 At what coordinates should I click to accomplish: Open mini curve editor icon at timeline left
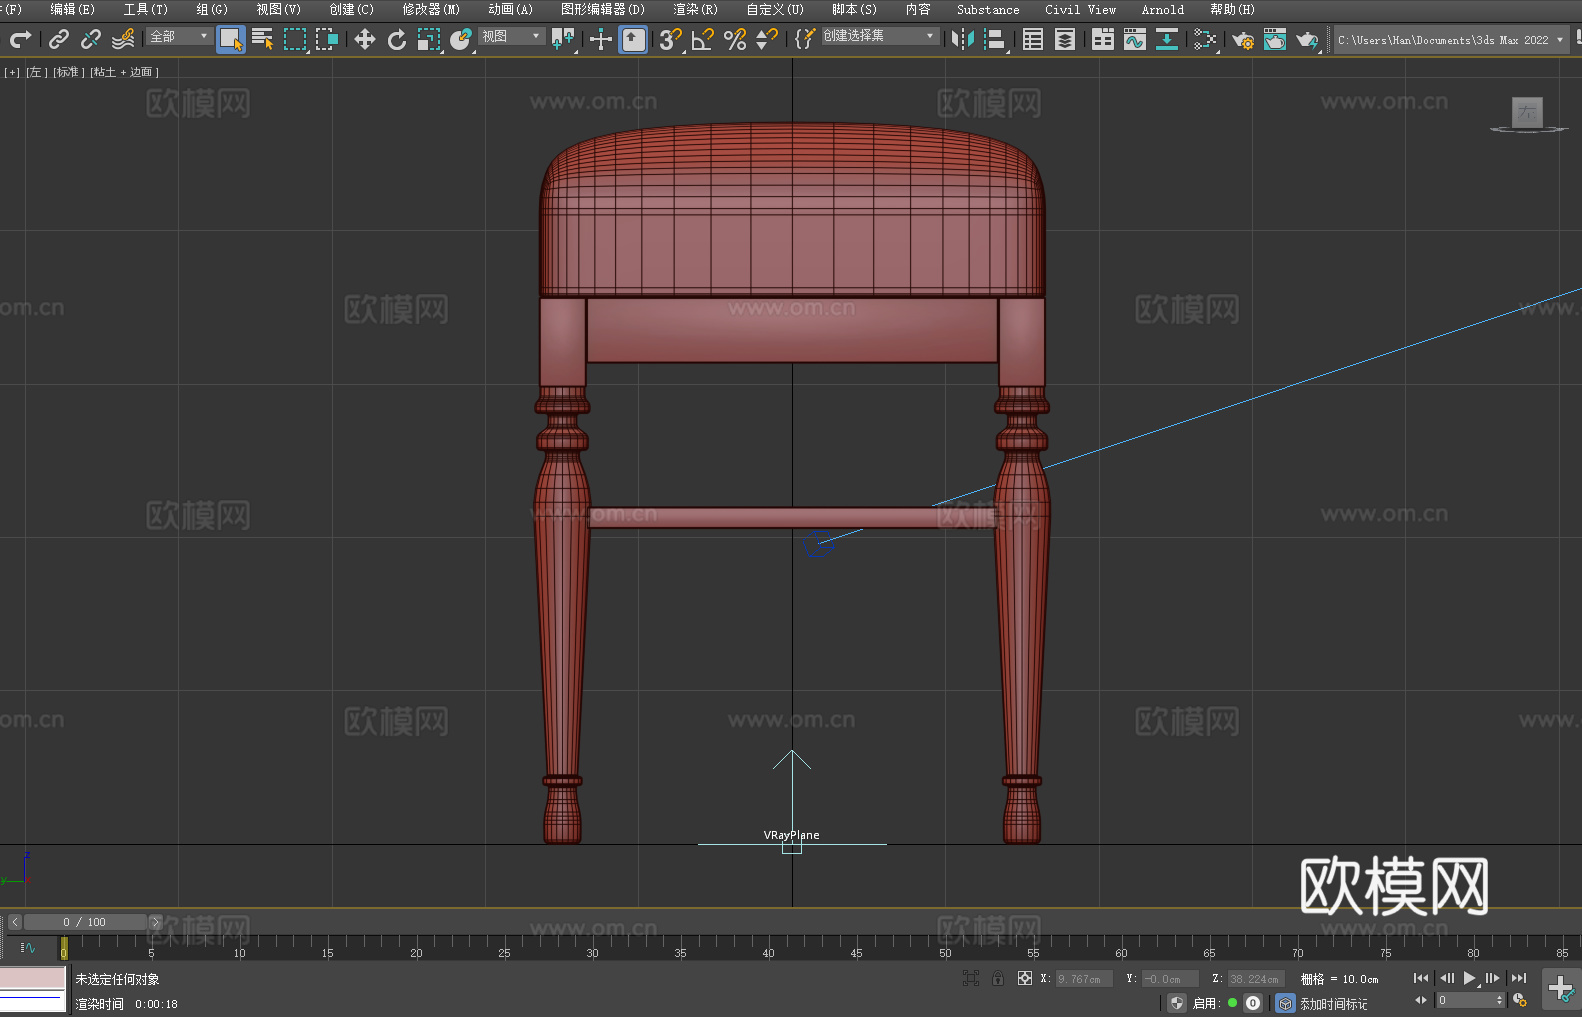point(28,947)
